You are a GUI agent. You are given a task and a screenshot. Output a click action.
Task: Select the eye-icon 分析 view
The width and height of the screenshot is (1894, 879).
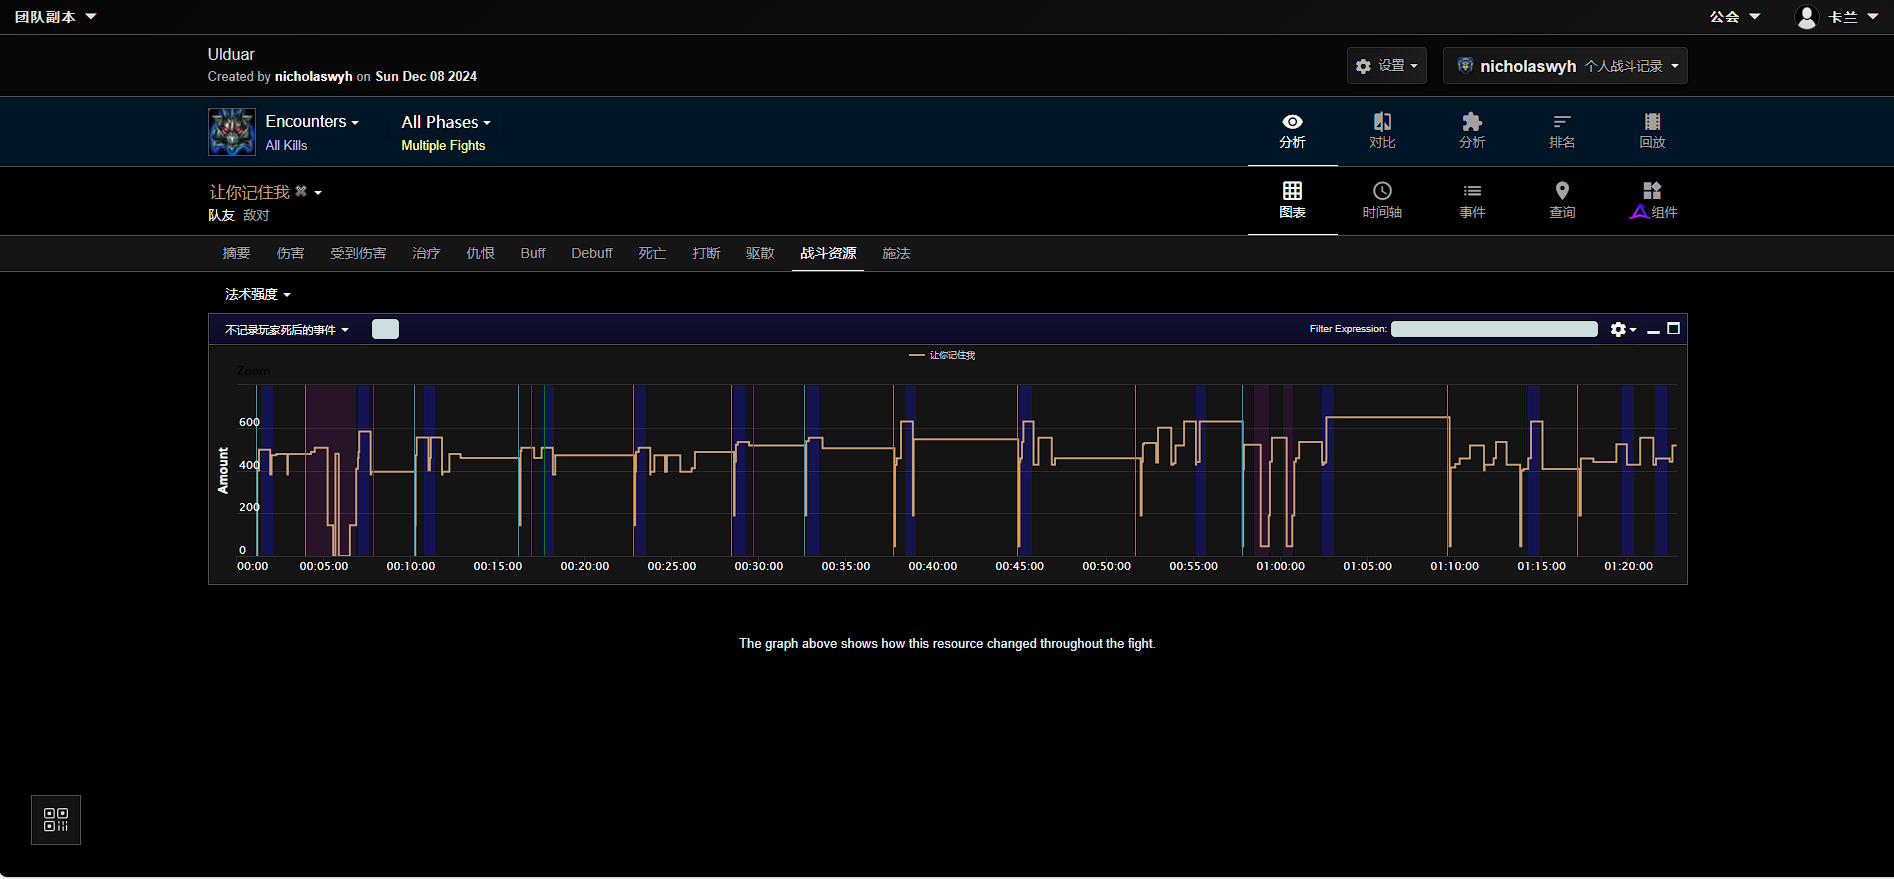click(x=1293, y=131)
